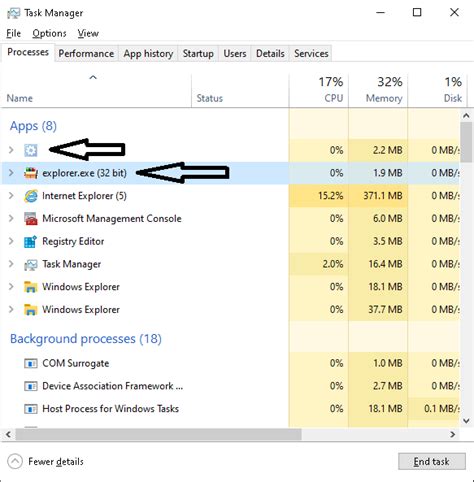Select the COM Surrogate name
The height and width of the screenshot is (482, 474).
[76, 363]
